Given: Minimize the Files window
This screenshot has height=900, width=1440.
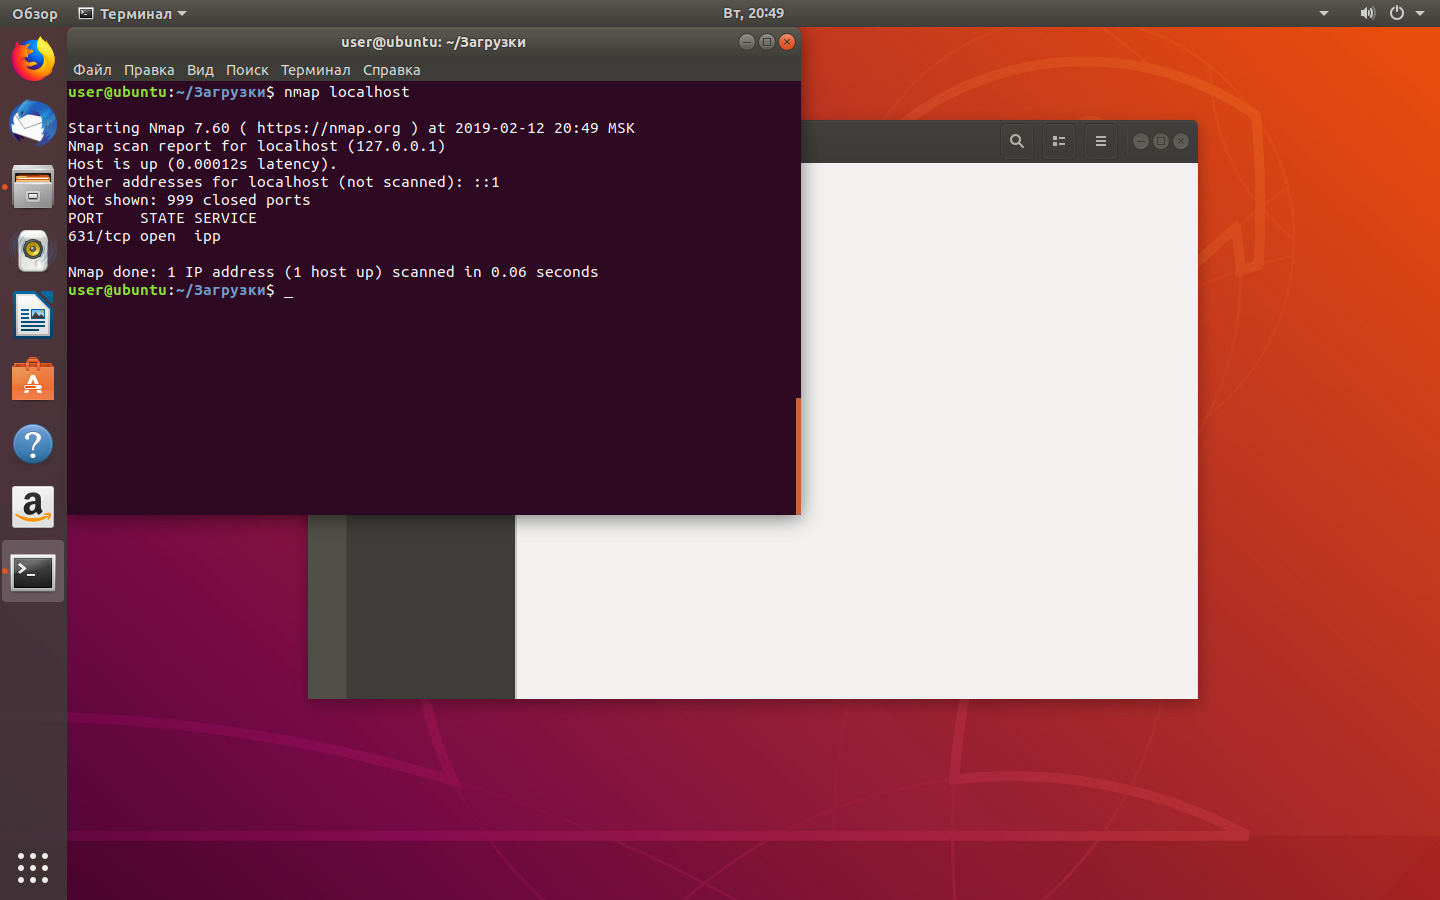Looking at the screenshot, I should [x=1141, y=141].
